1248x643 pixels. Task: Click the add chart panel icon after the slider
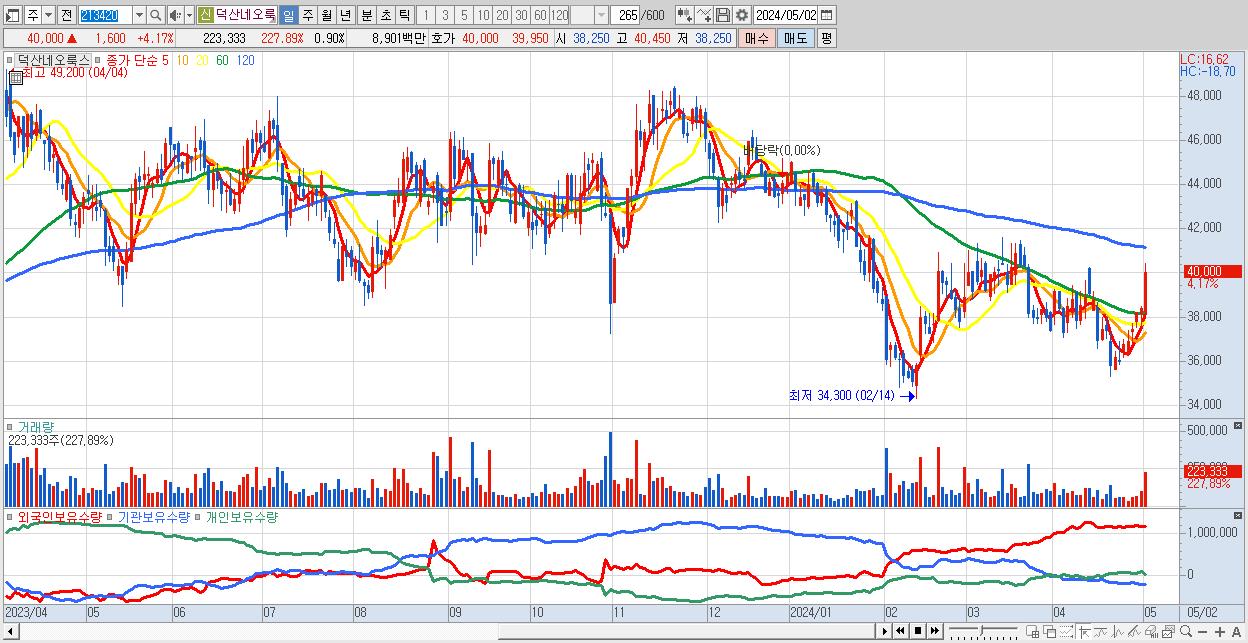[x=1033, y=632]
